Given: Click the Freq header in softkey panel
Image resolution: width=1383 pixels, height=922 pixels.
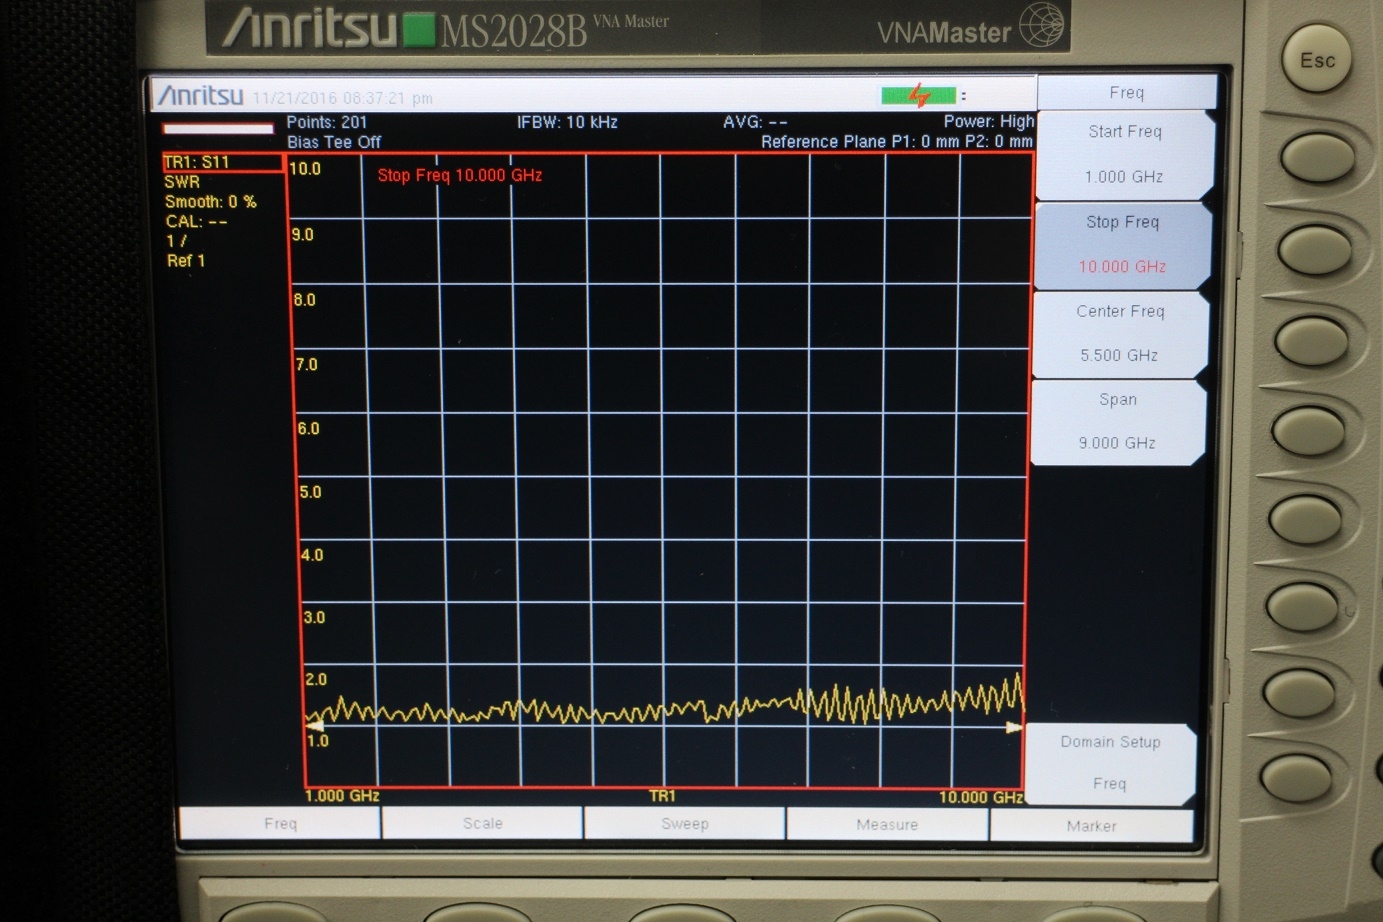Looking at the screenshot, I should point(1127,92).
